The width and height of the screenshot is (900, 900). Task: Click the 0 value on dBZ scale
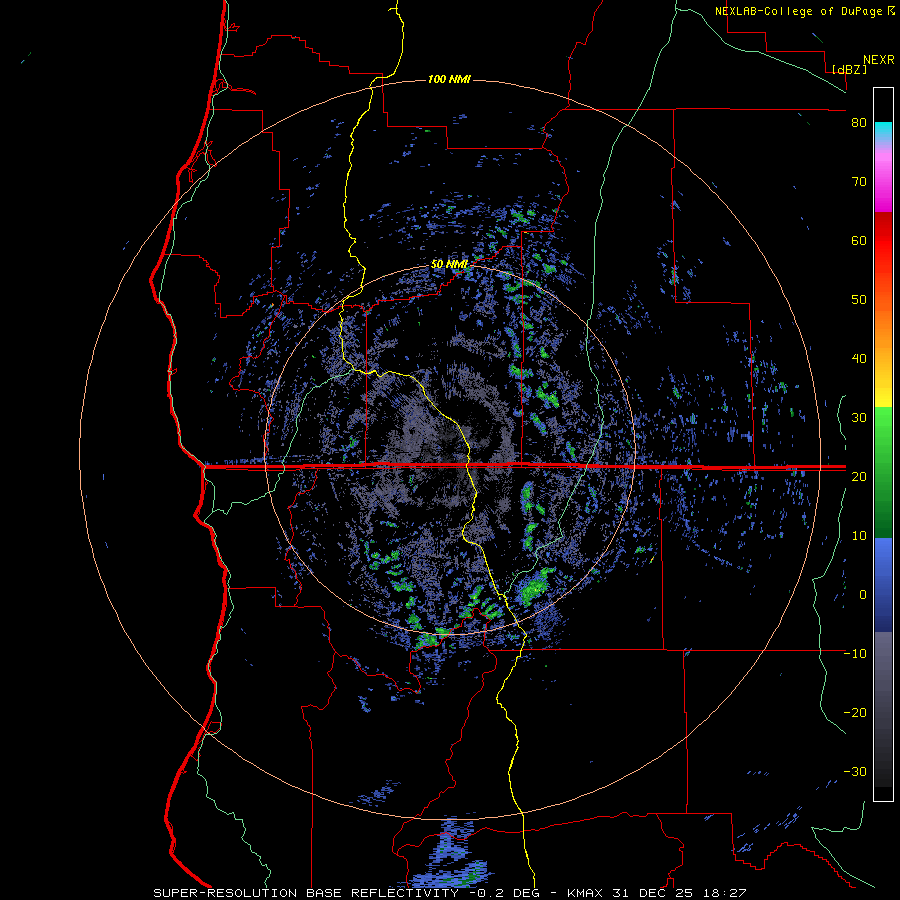(x=862, y=595)
